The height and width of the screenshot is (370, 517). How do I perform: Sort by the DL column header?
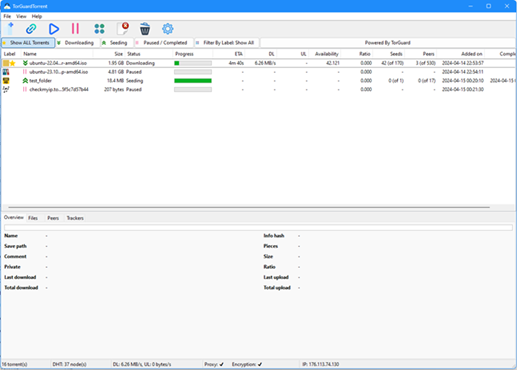(x=261, y=54)
